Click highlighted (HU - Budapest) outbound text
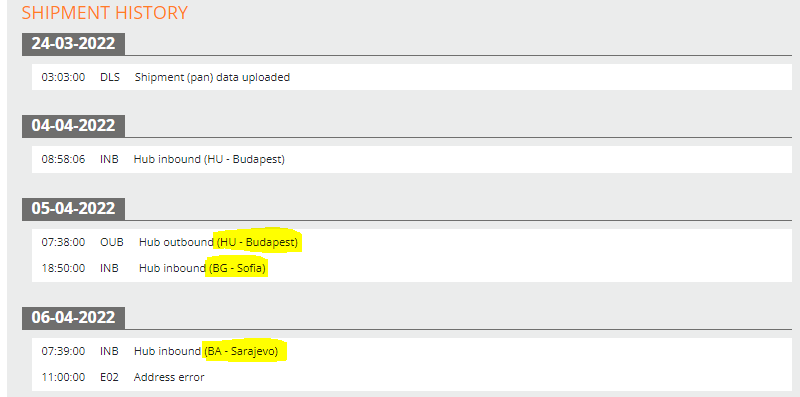Image resolution: width=800 pixels, height=397 pixels. [257, 242]
